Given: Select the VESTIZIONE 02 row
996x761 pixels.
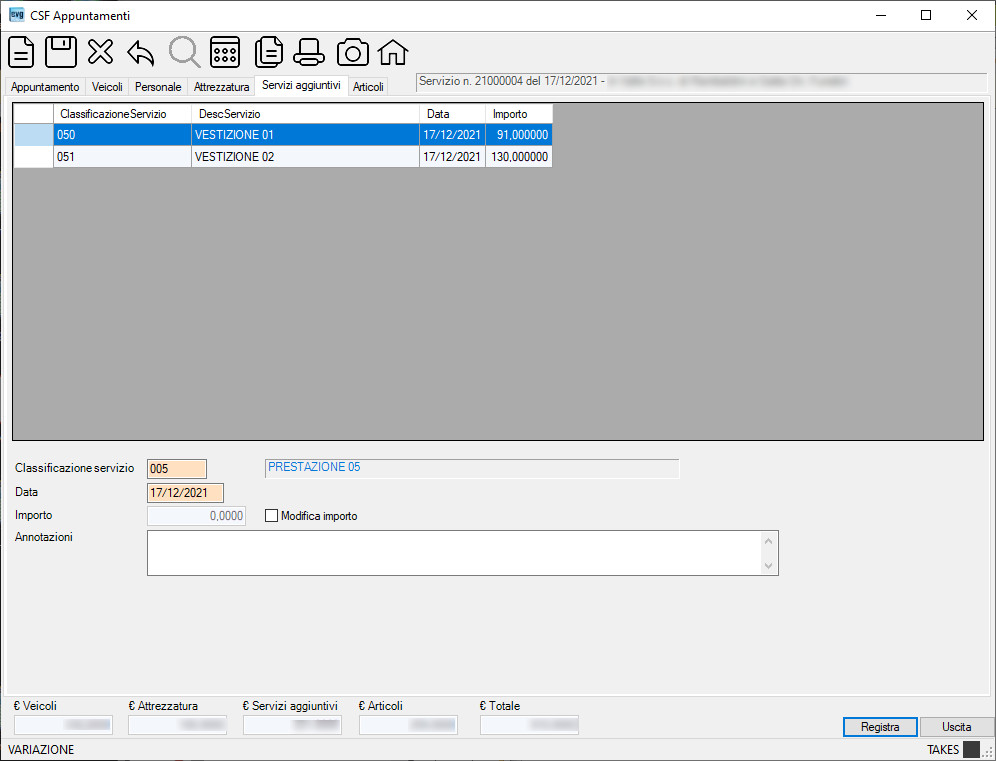Looking at the screenshot, I should [283, 157].
